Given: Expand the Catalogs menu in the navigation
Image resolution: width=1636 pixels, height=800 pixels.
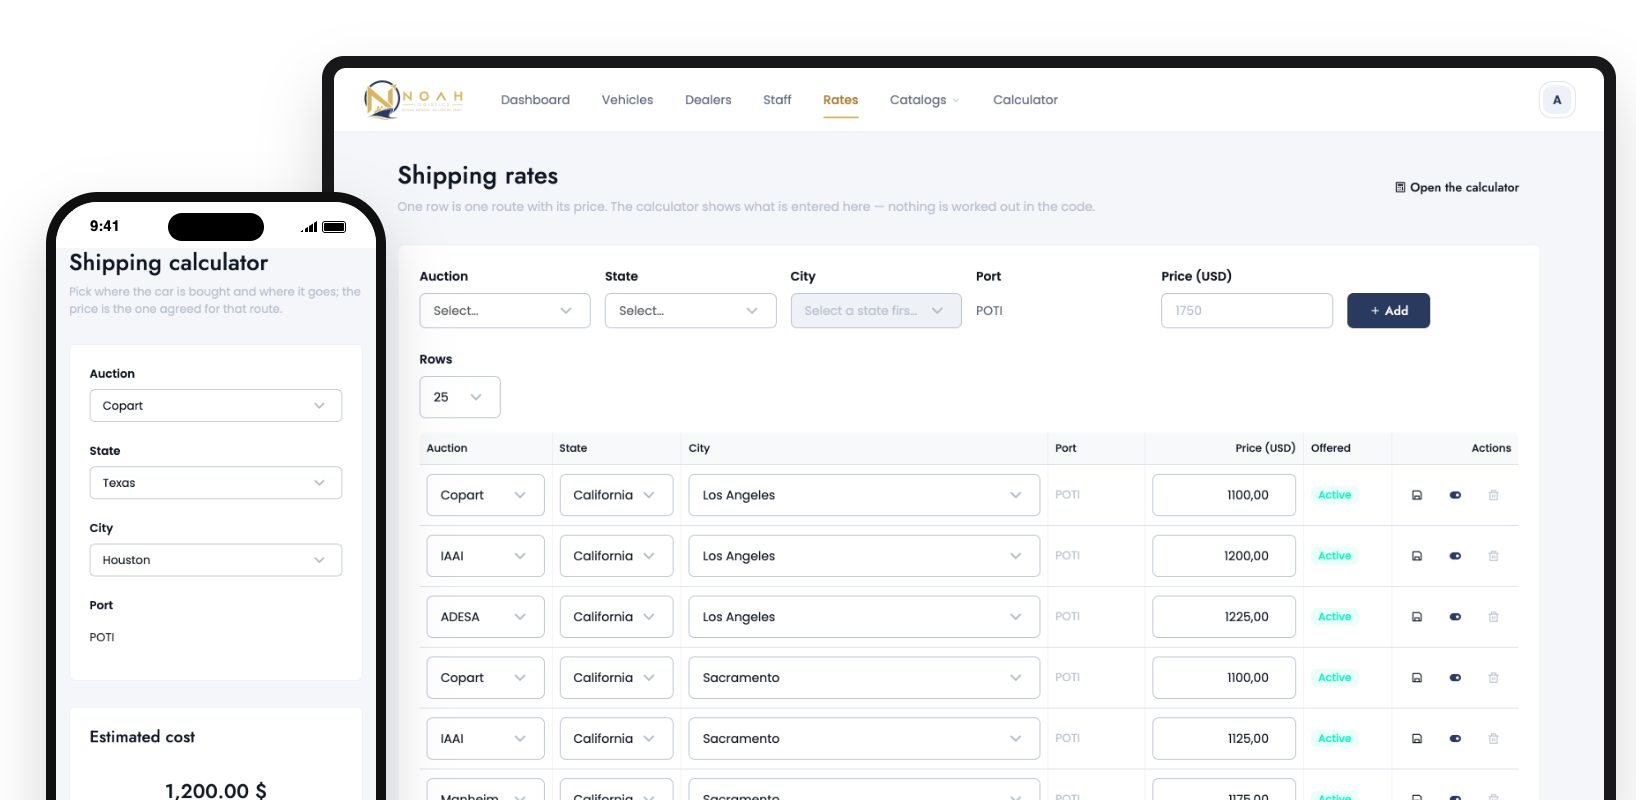Looking at the screenshot, I should 924,100.
